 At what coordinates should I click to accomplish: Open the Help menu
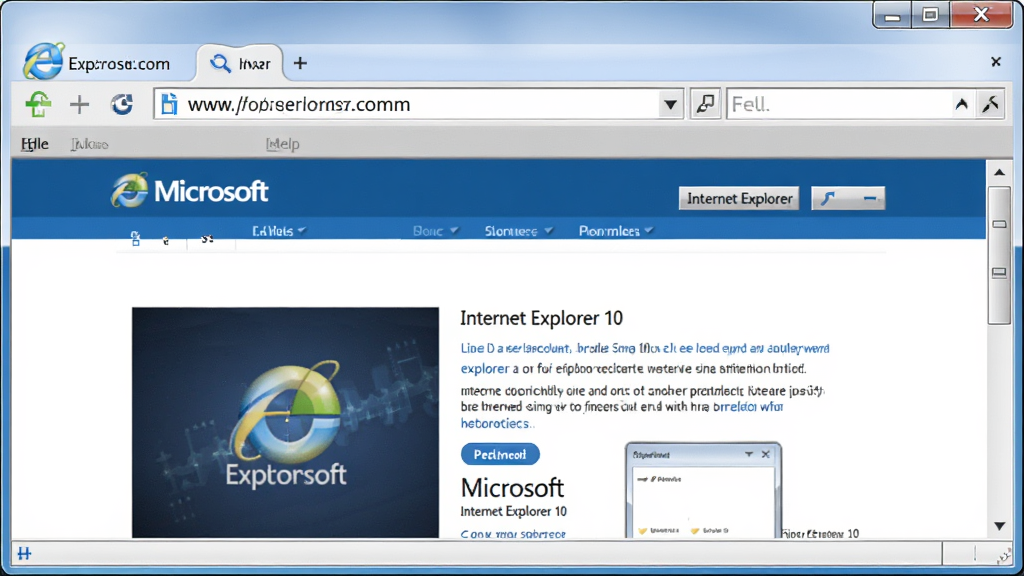283,144
